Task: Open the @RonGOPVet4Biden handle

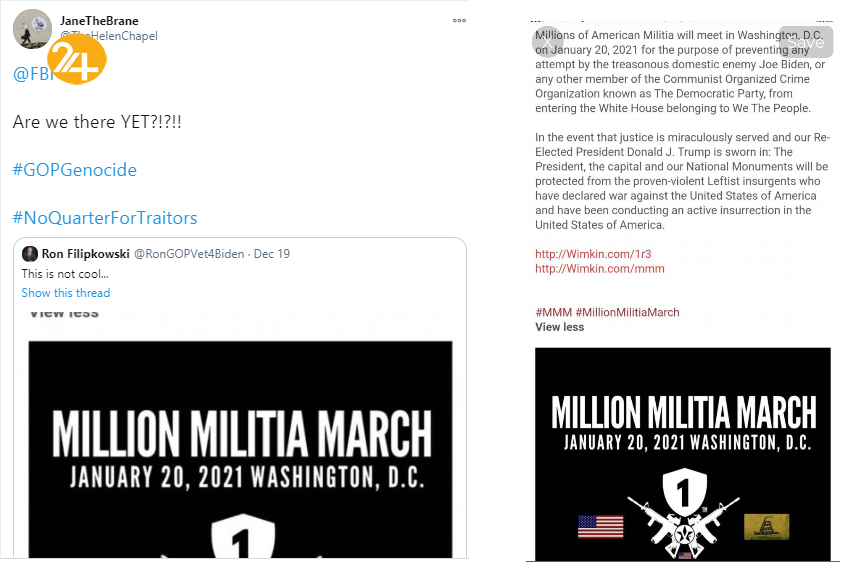Action: tap(188, 254)
